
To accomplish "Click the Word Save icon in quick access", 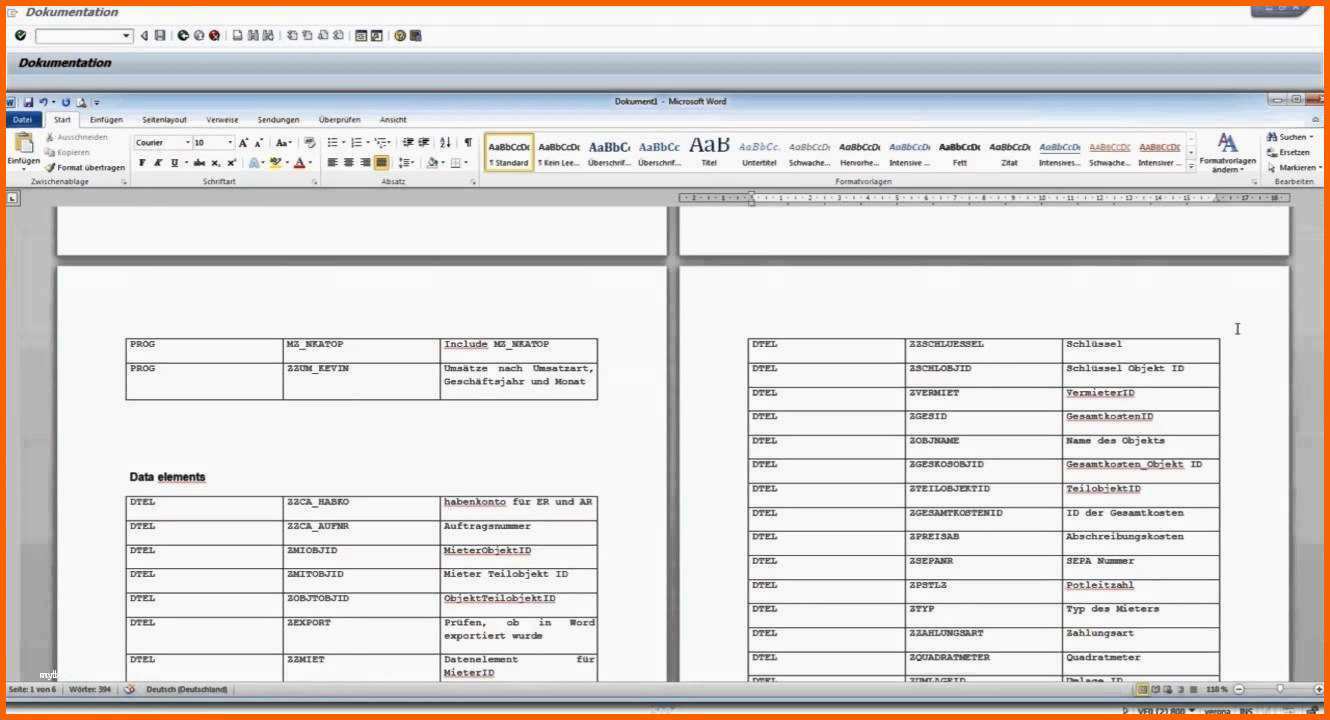I will tap(28, 102).
